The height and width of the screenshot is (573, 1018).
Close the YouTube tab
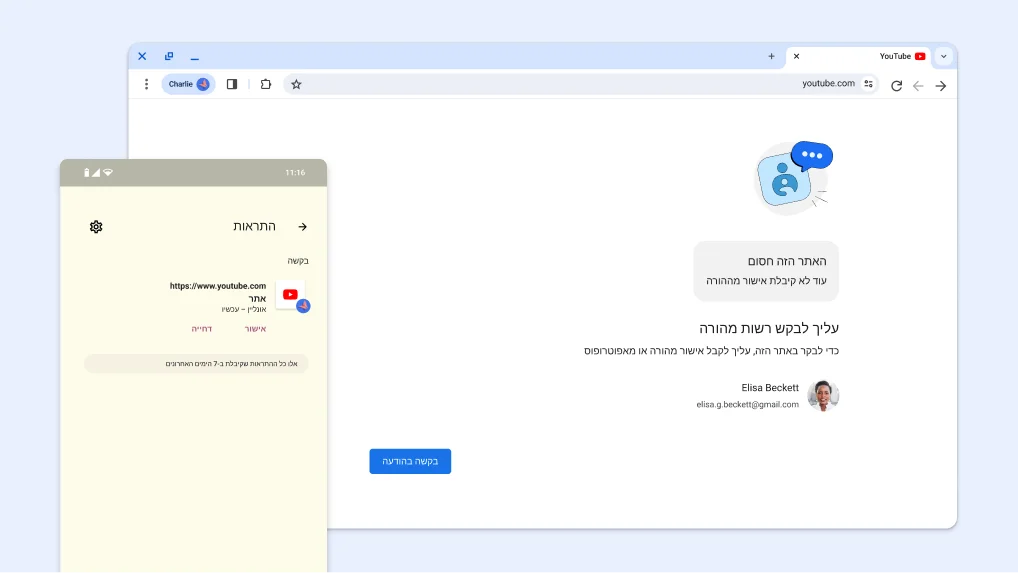[796, 56]
